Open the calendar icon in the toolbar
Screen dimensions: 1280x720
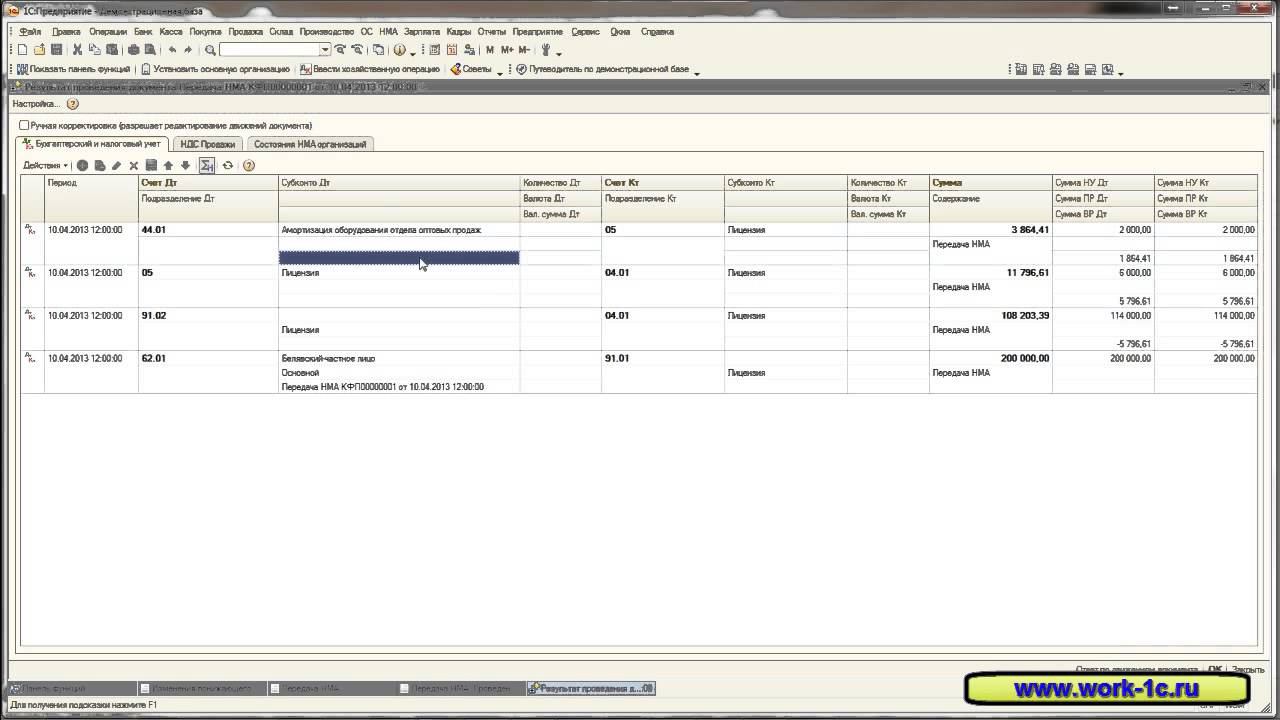[452, 50]
